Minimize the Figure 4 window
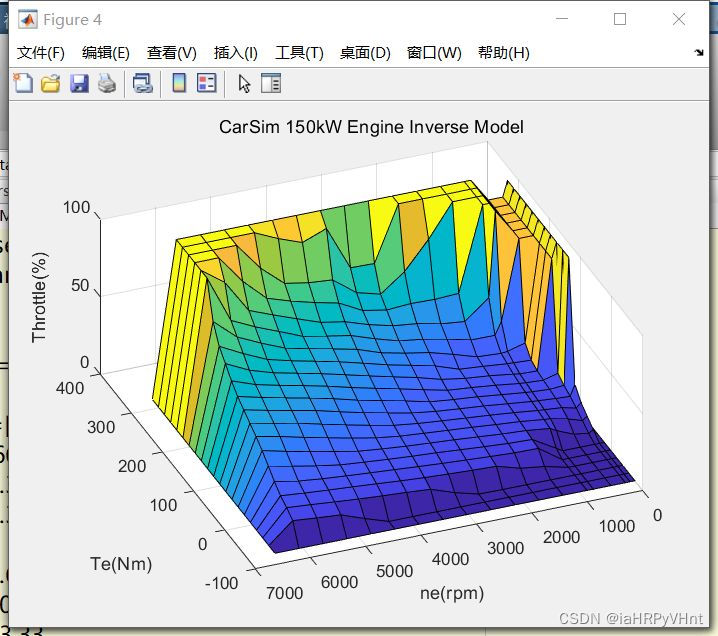 [x=562, y=19]
